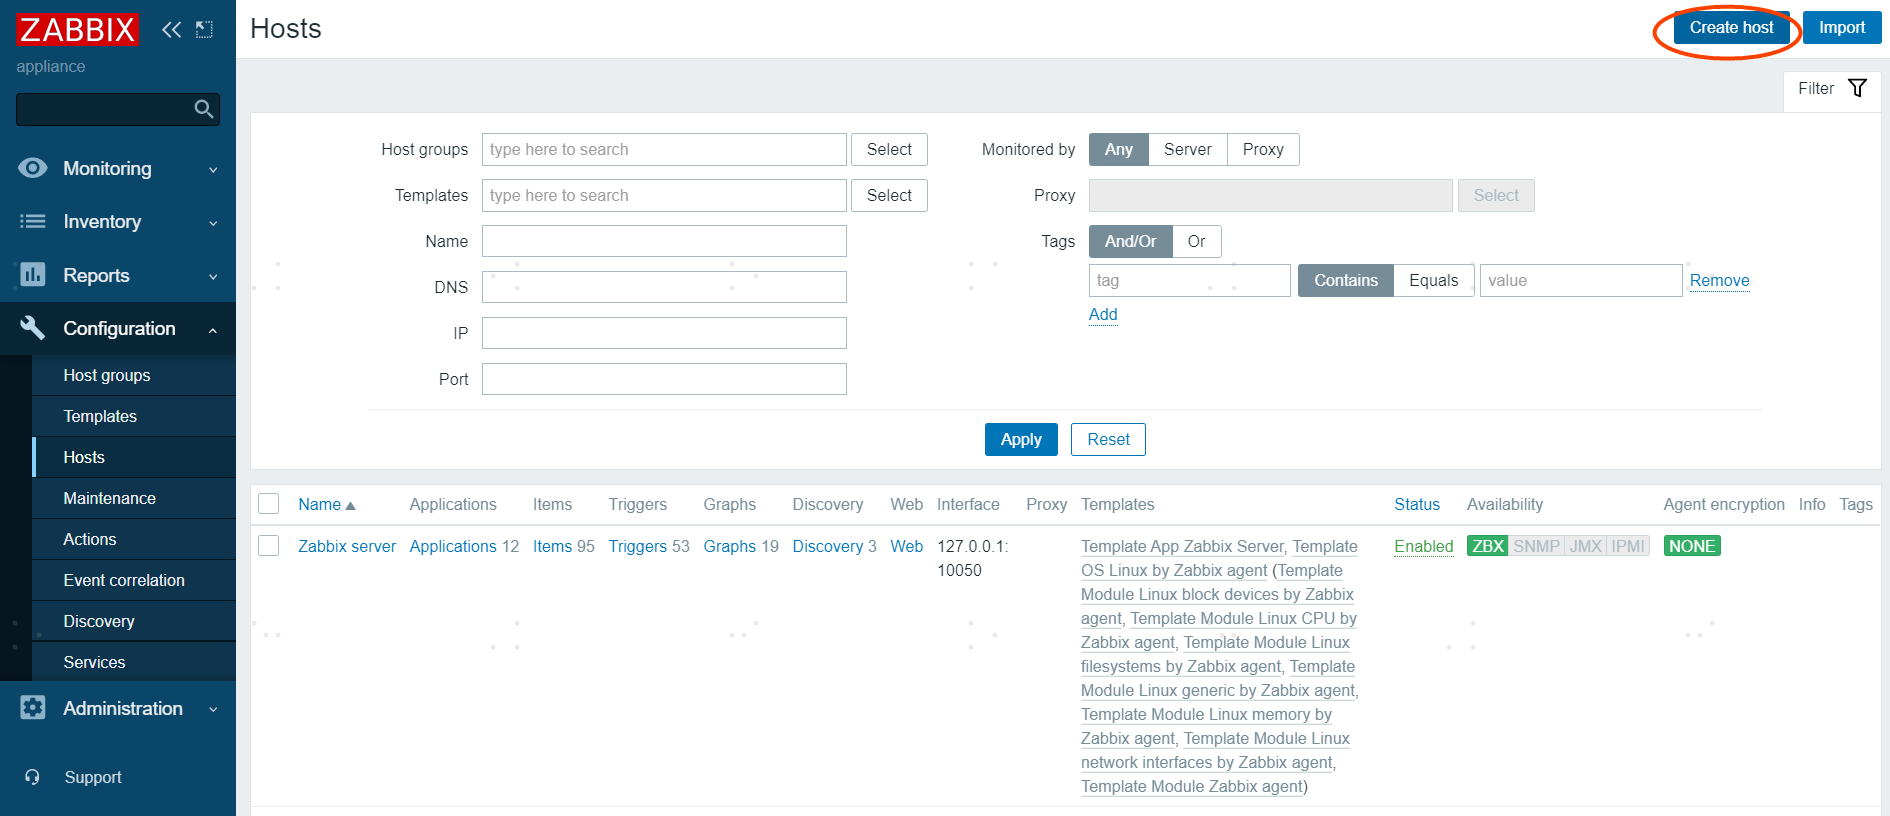Click the Filter funnel icon
The image size is (1890, 816).
pyautogui.click(x=1857, y=88)
